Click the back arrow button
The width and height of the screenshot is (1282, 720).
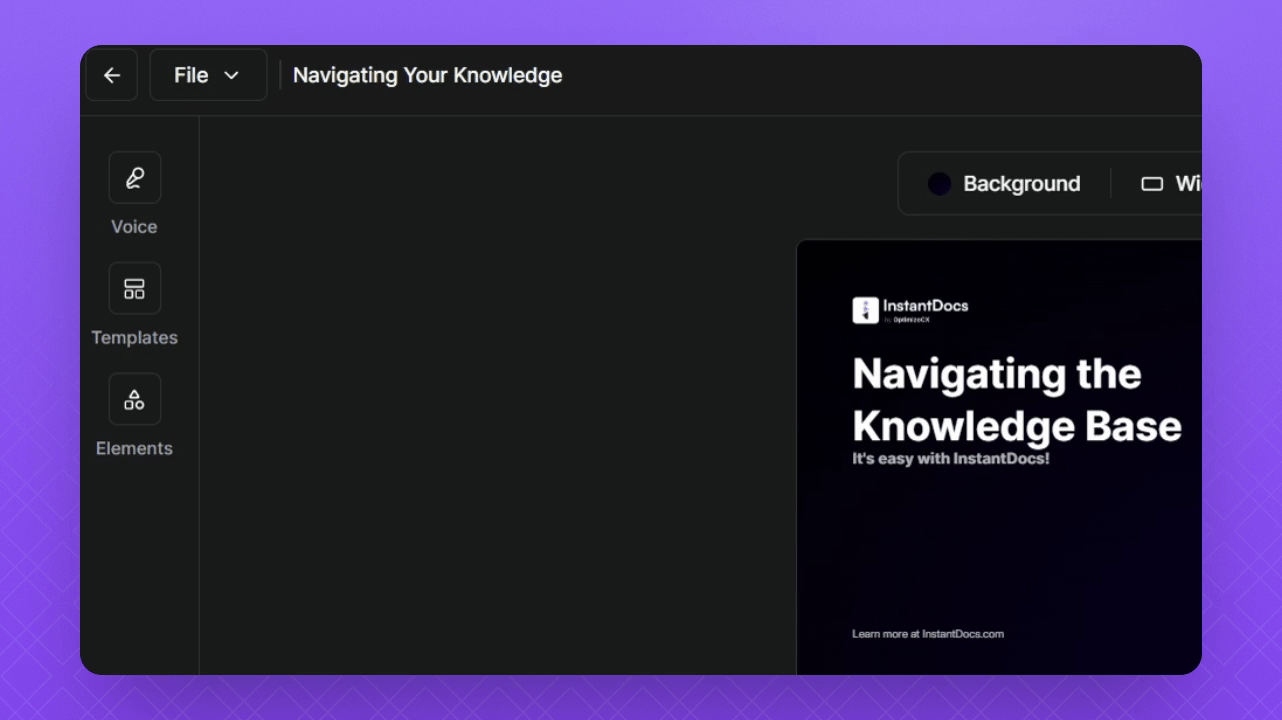112,75
